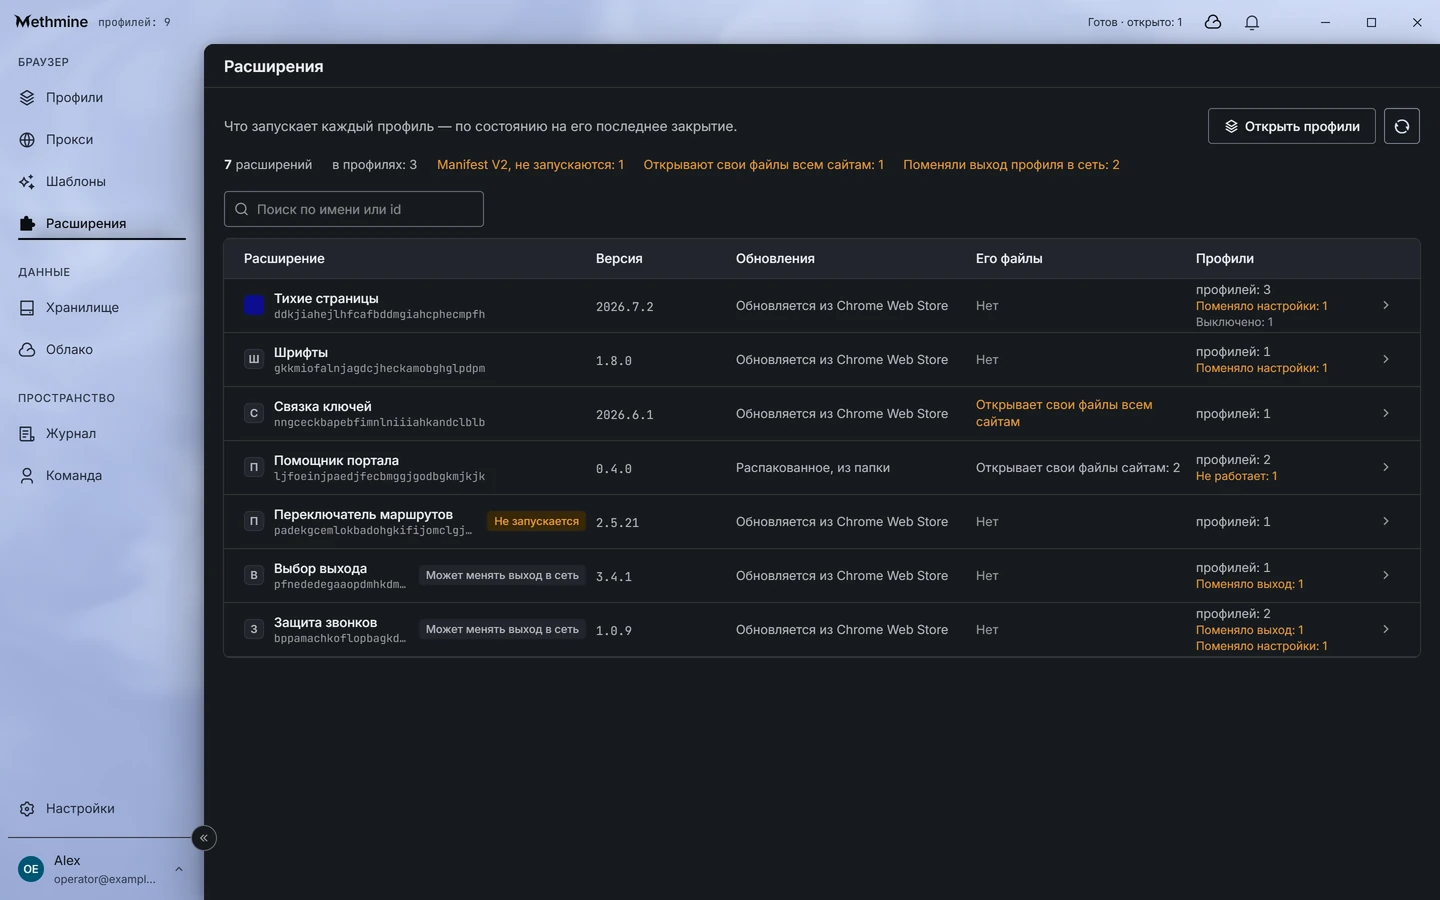The height and width of the screenshot is (900, 1440).
Task: Click the Открыть профили button
Action: (1292, 126)
